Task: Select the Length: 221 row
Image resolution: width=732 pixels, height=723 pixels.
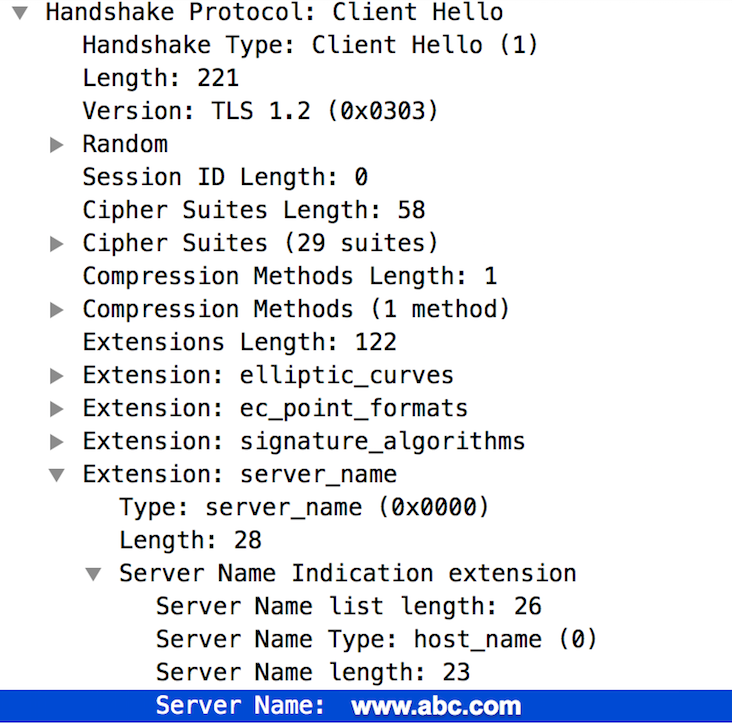Action: tap(160, 78)
